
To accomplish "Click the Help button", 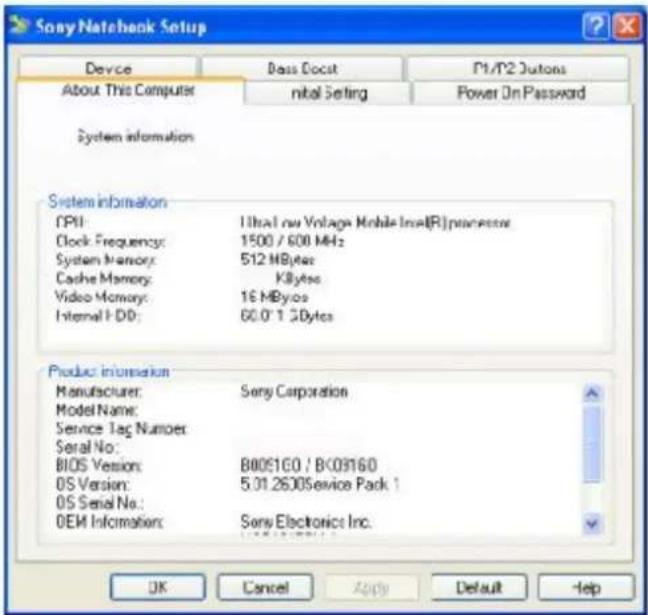I will click(586, 587).
